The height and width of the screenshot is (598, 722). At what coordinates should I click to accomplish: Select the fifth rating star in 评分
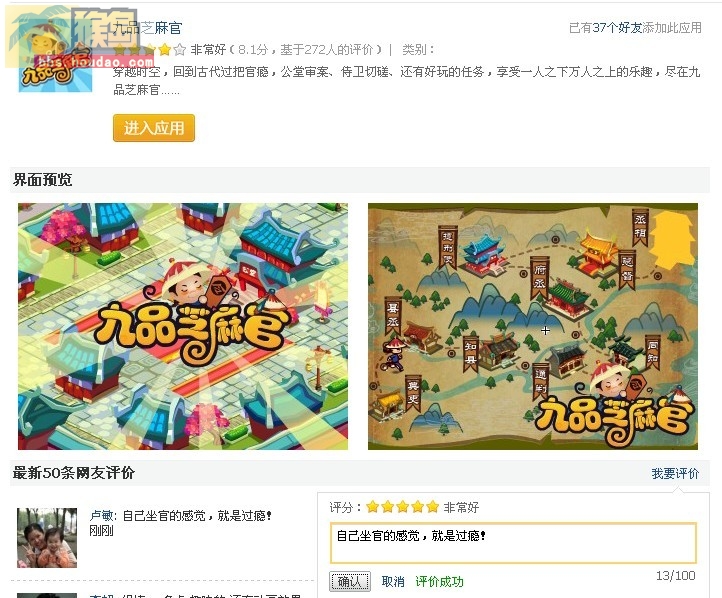432,507
